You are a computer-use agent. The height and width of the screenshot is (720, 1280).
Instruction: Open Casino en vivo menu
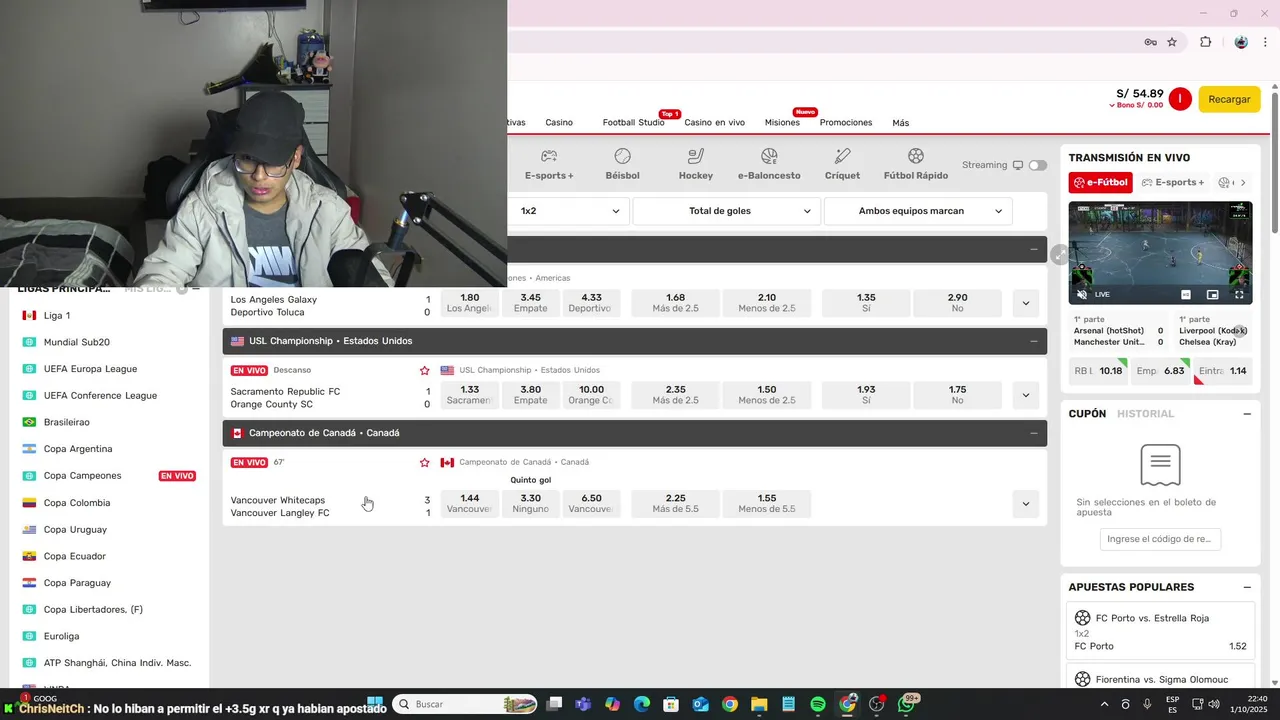click(714, 123)
